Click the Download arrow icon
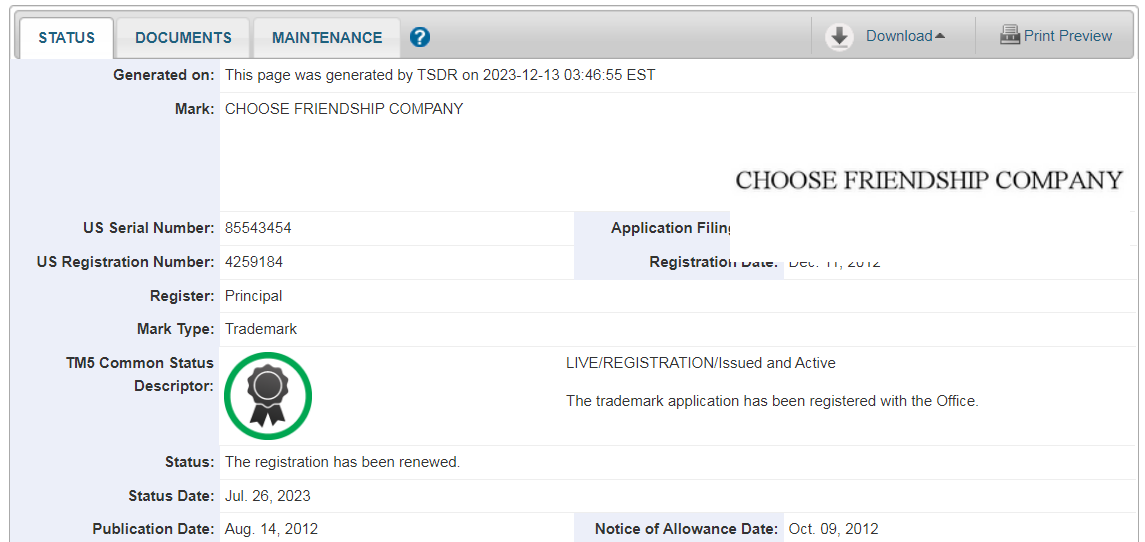 tap(840, 37)
